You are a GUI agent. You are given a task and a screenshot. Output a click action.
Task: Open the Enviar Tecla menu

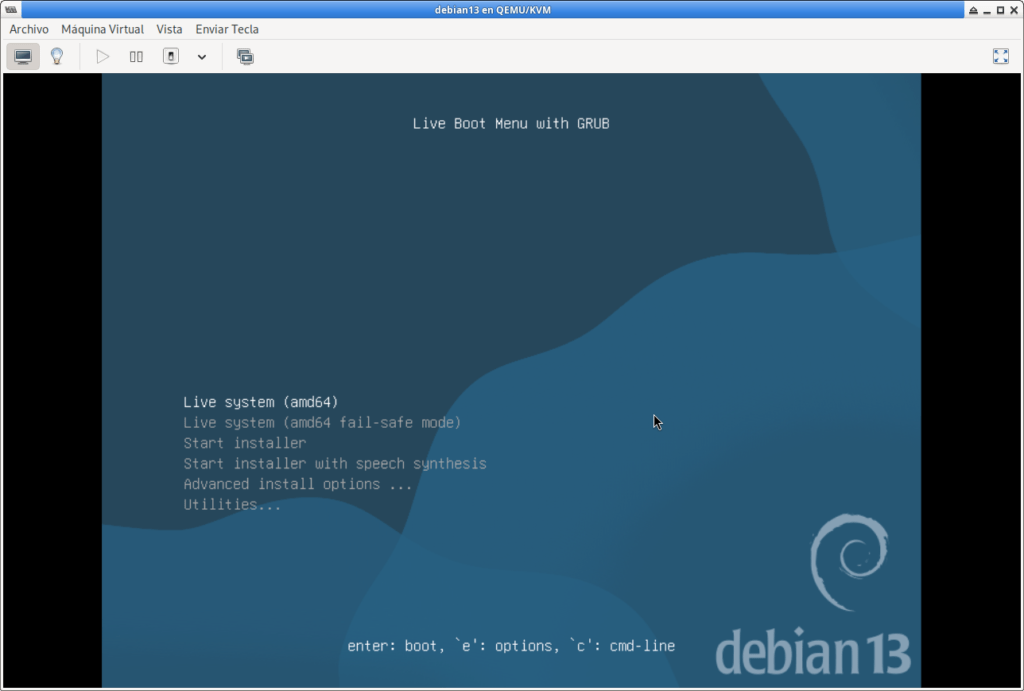click(x=227, y=29)
